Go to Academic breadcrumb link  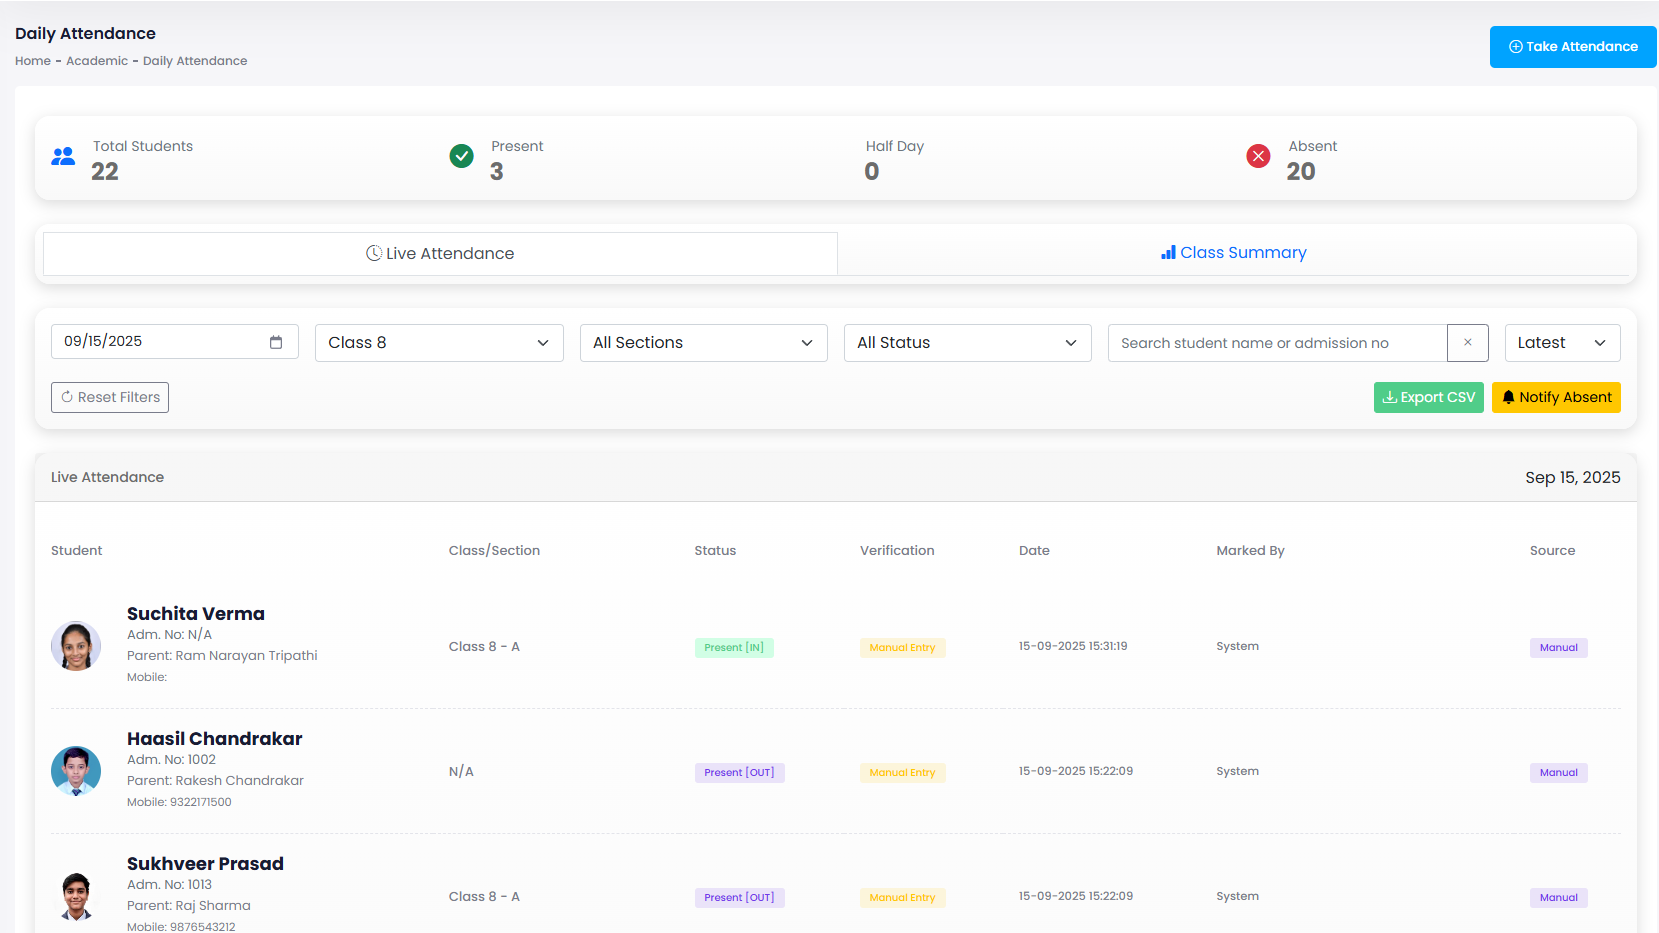pos(97,61)
